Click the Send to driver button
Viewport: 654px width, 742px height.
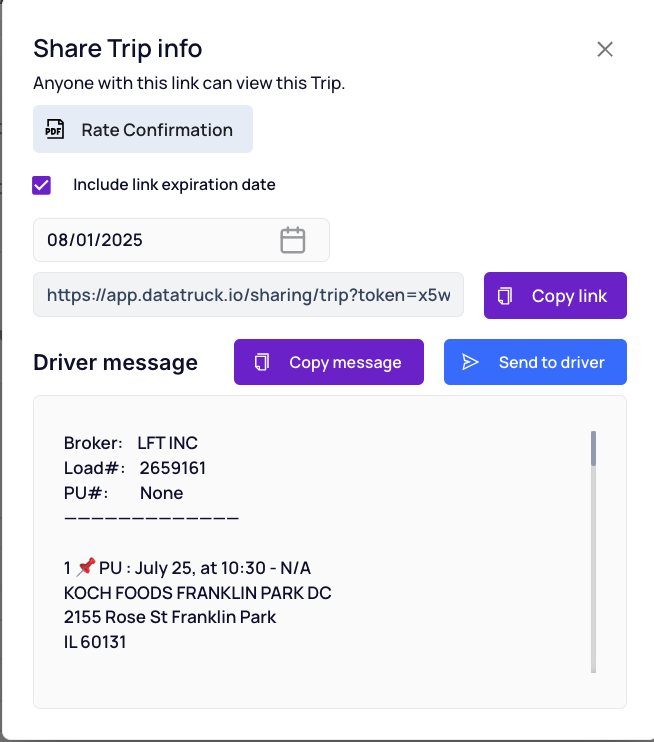click(x=535, y=362)
